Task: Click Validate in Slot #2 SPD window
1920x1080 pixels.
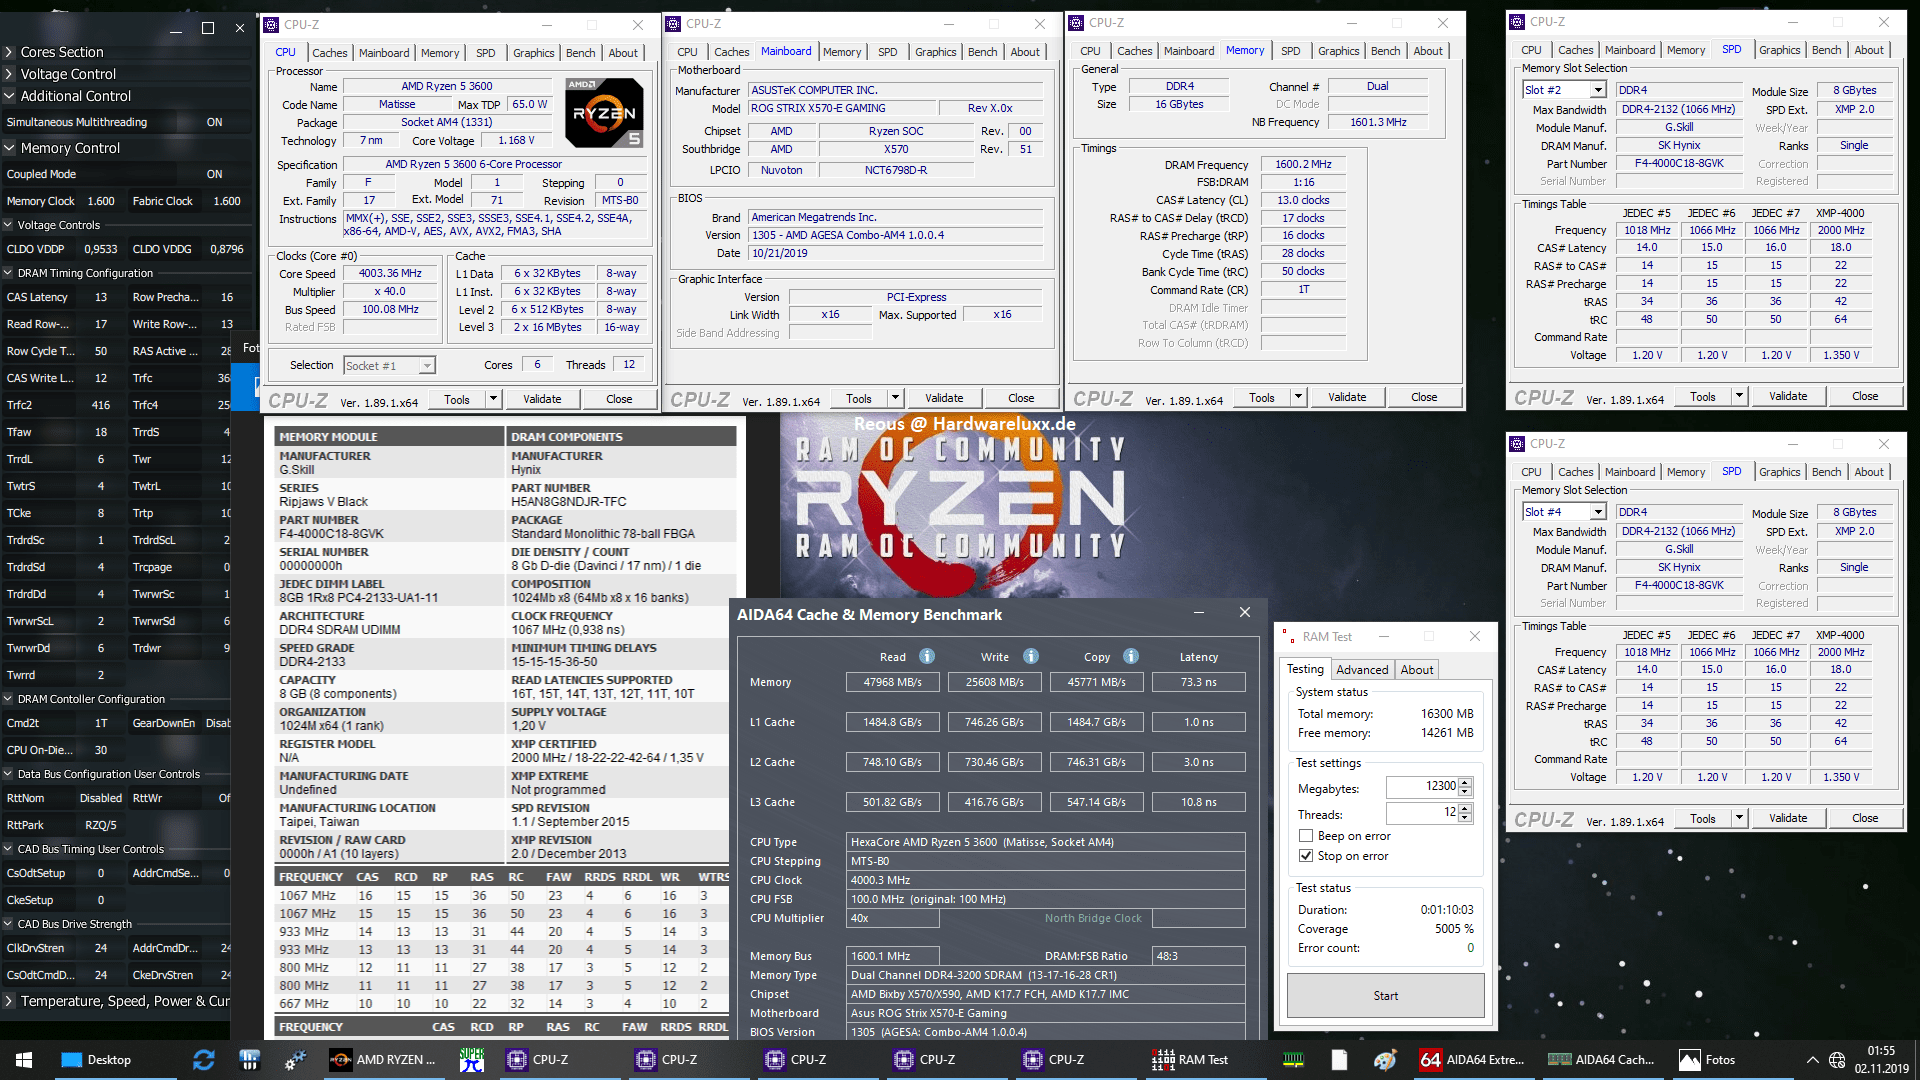Action: coord(1787,396)
